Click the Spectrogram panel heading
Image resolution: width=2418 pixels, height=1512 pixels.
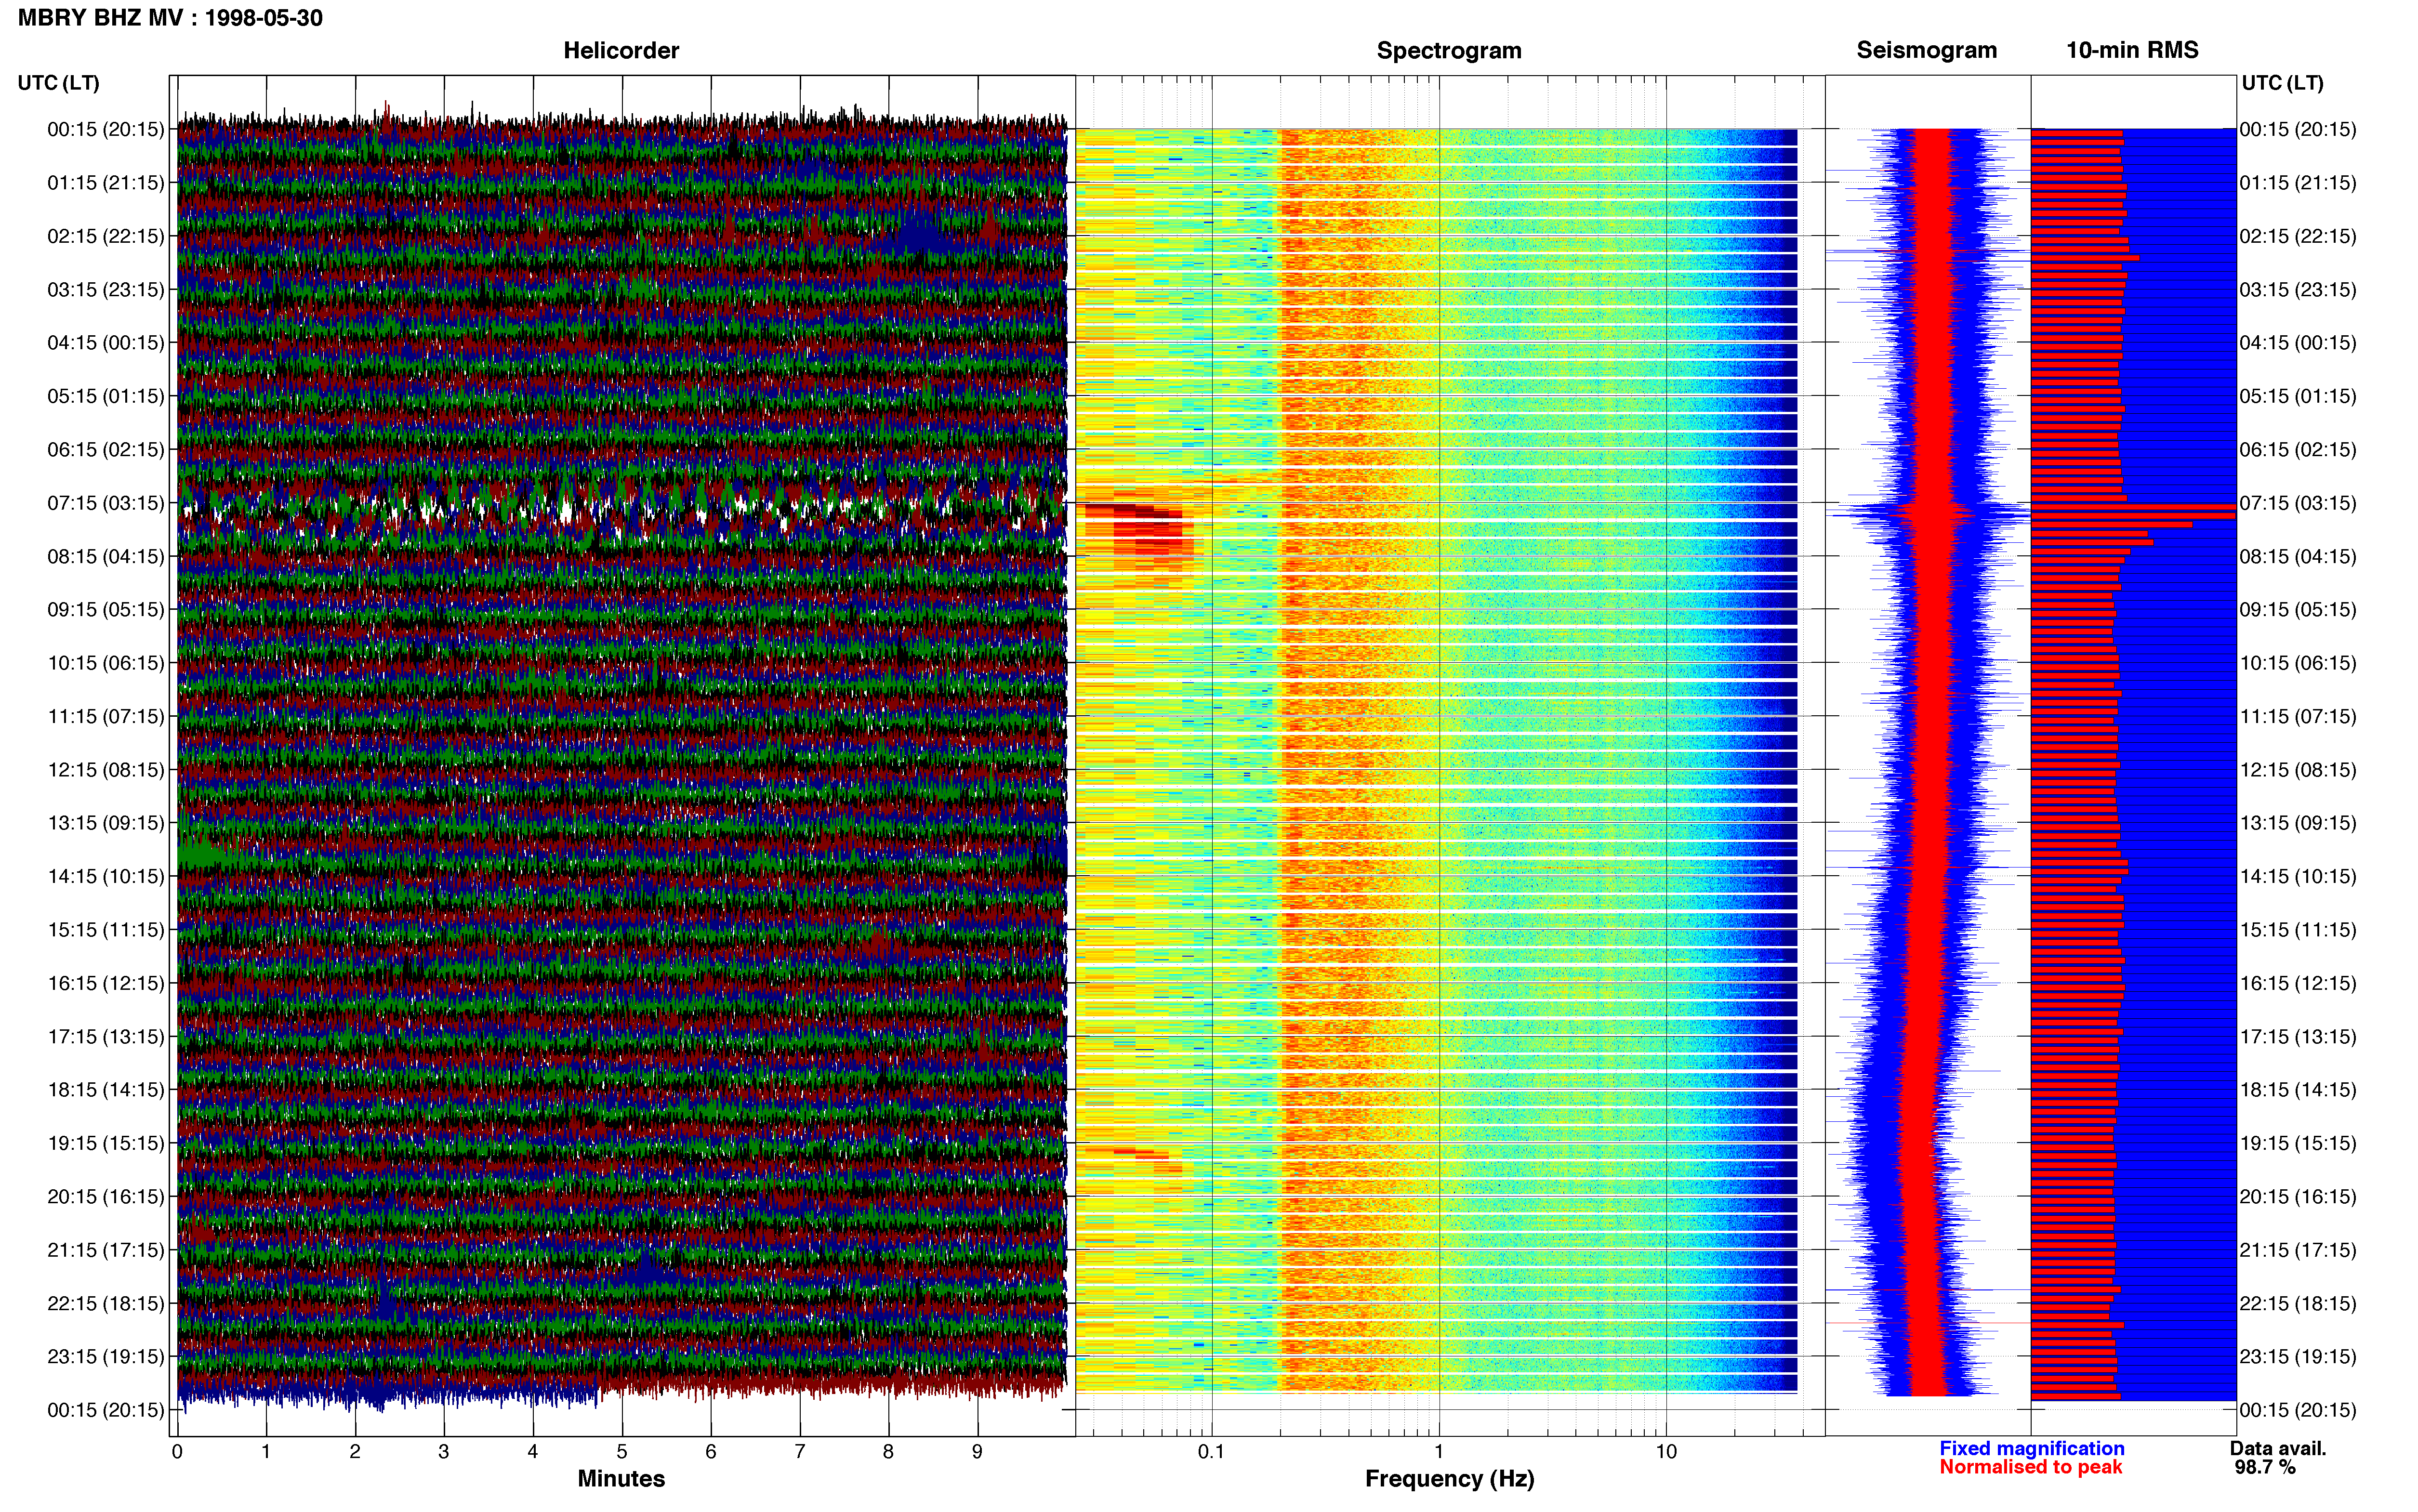1449,50
